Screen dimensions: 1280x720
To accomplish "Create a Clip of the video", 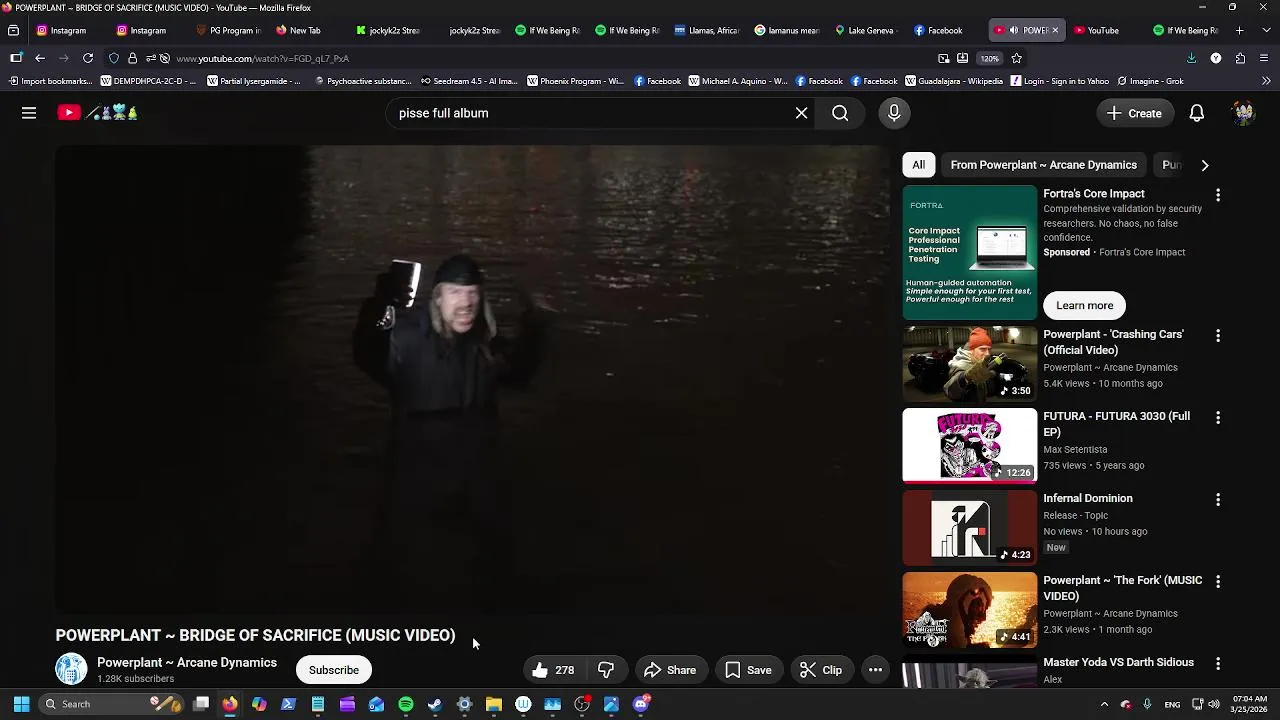I will click(x=821, y=670).
